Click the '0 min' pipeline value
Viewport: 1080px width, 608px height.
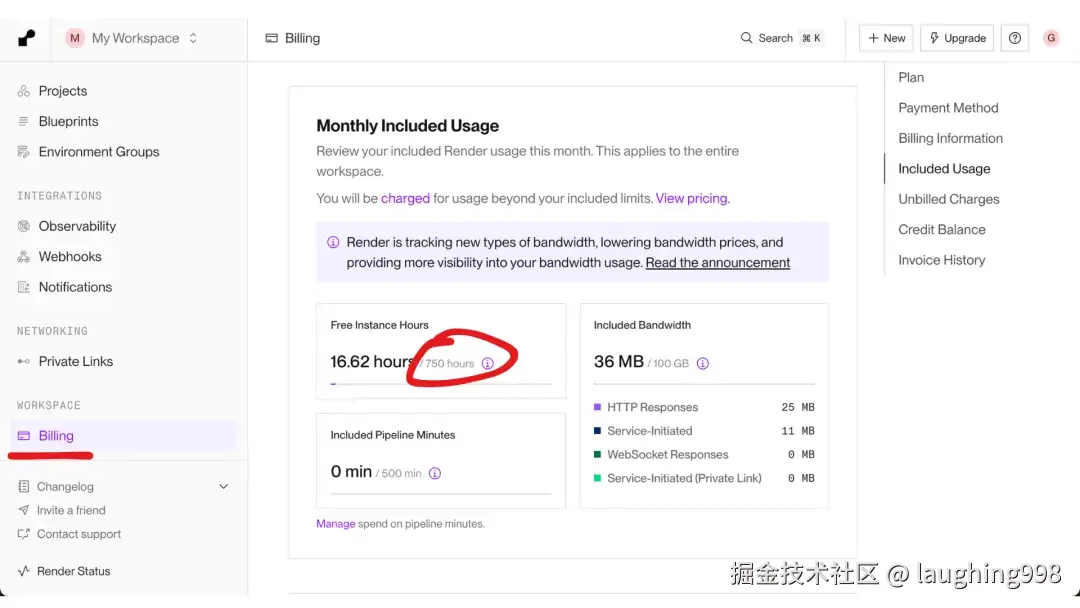point(351,472)
